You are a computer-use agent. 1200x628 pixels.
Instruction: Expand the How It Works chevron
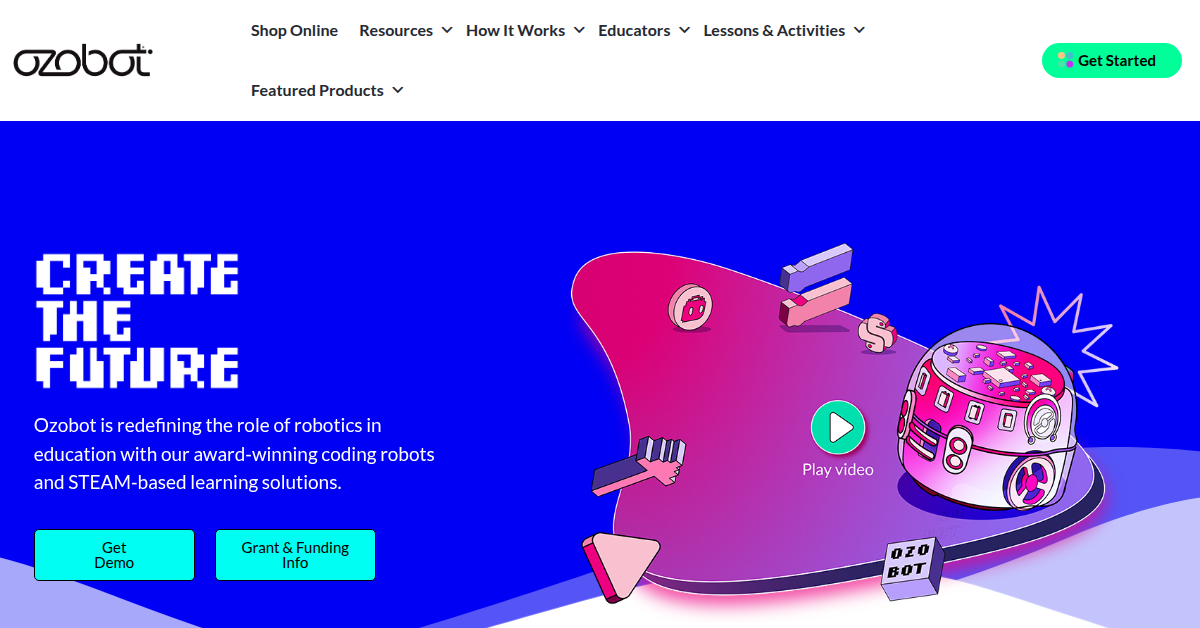point(578,30)
